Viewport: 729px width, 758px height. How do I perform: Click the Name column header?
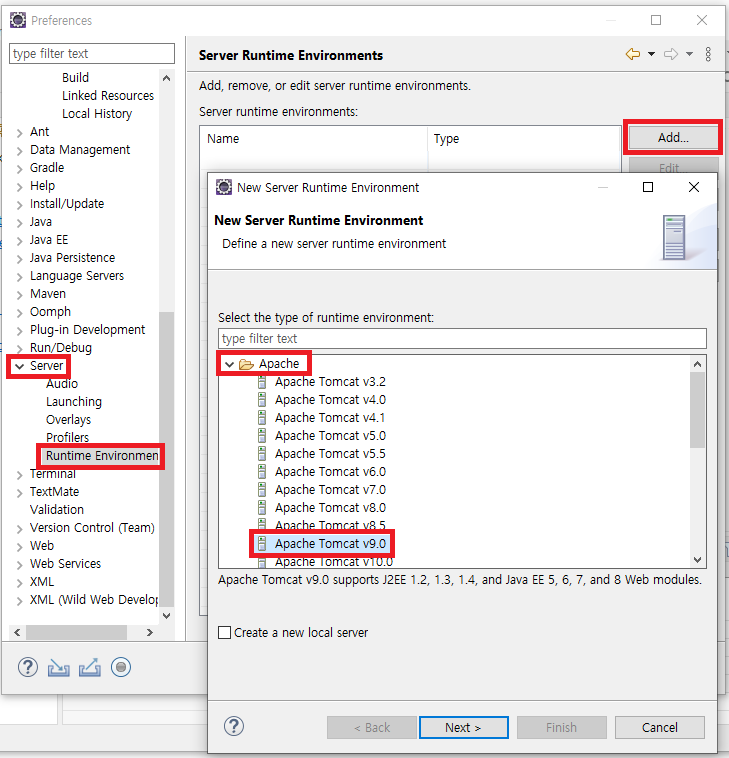point(314,139)
